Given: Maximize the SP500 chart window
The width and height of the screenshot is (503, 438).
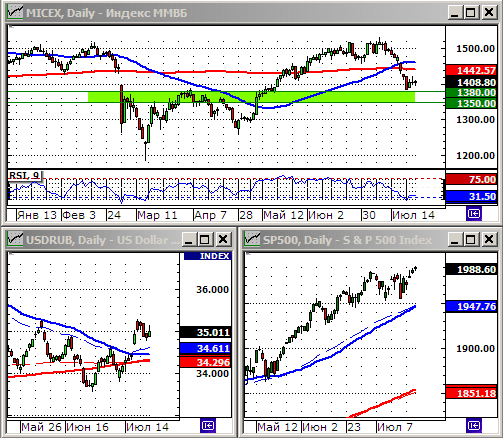Looking at the screenshot, I should point(471,239).
